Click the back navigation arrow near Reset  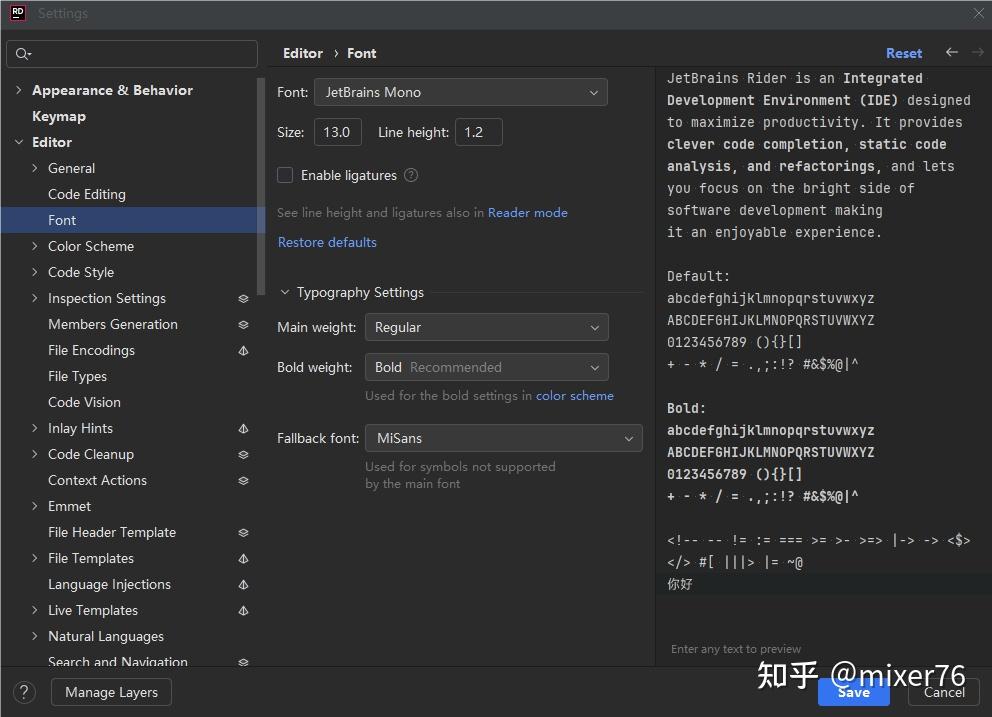(x=951, y=52)
